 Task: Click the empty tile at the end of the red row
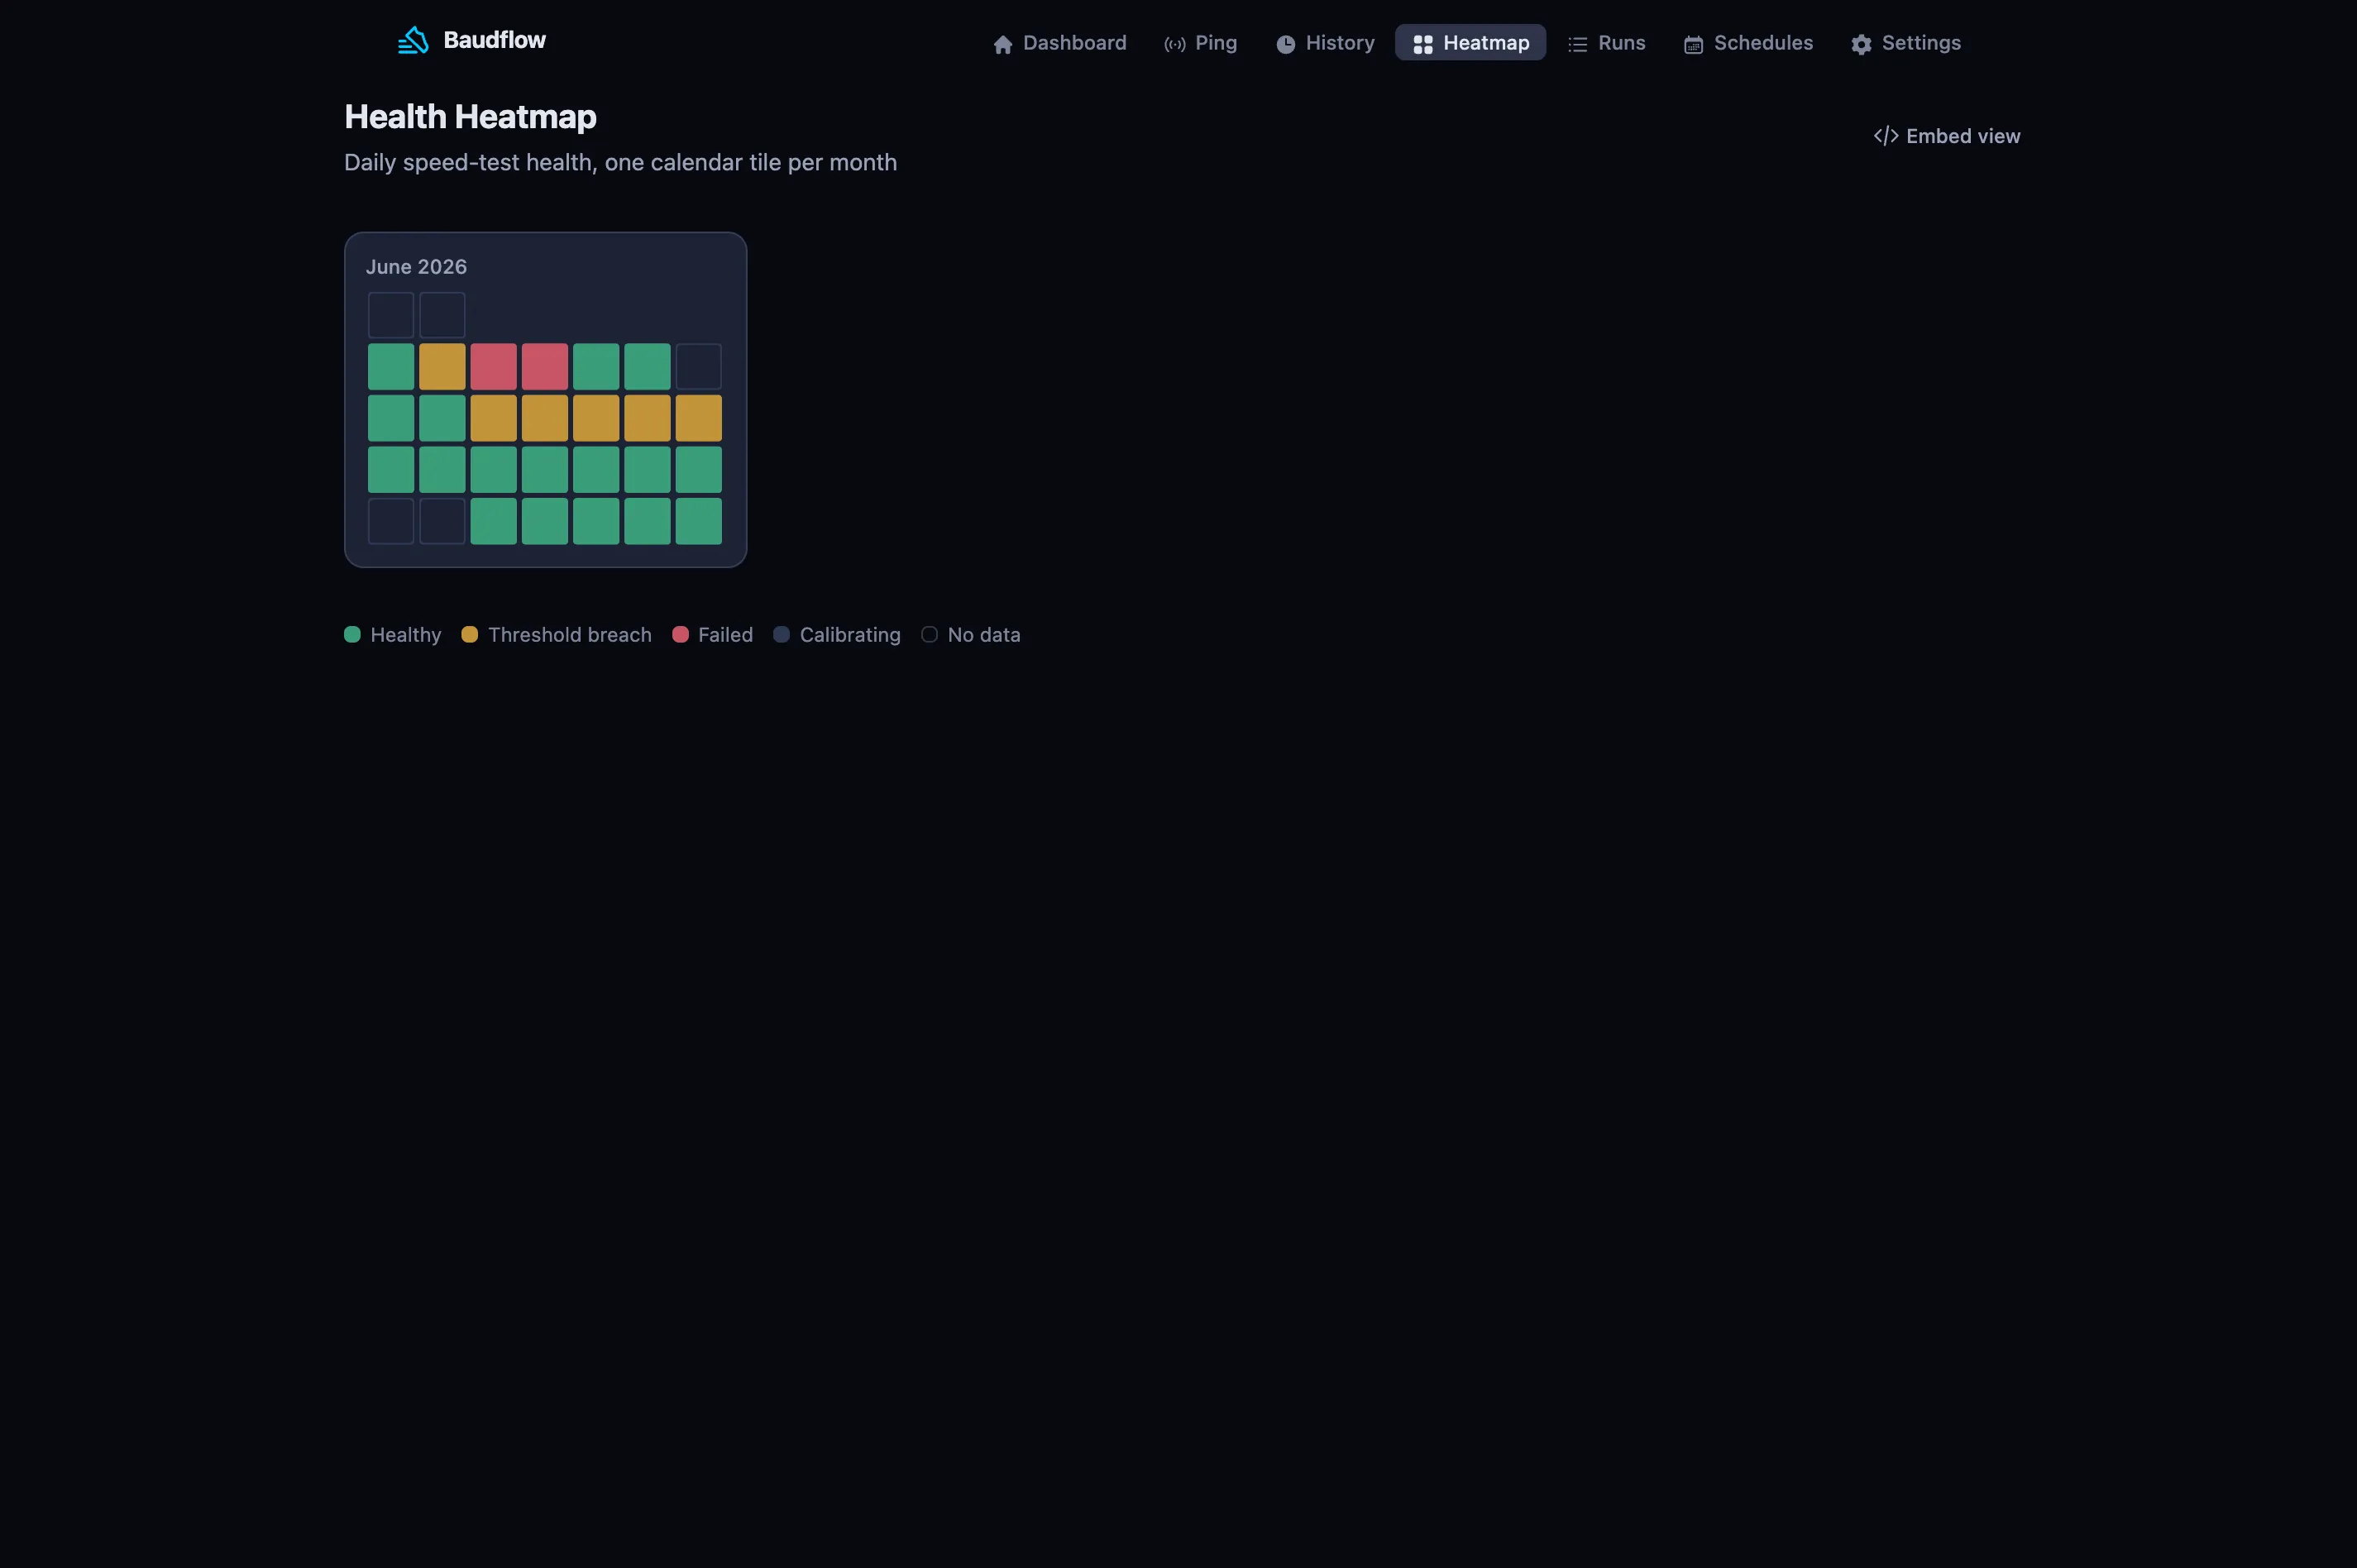click(699, 367)
